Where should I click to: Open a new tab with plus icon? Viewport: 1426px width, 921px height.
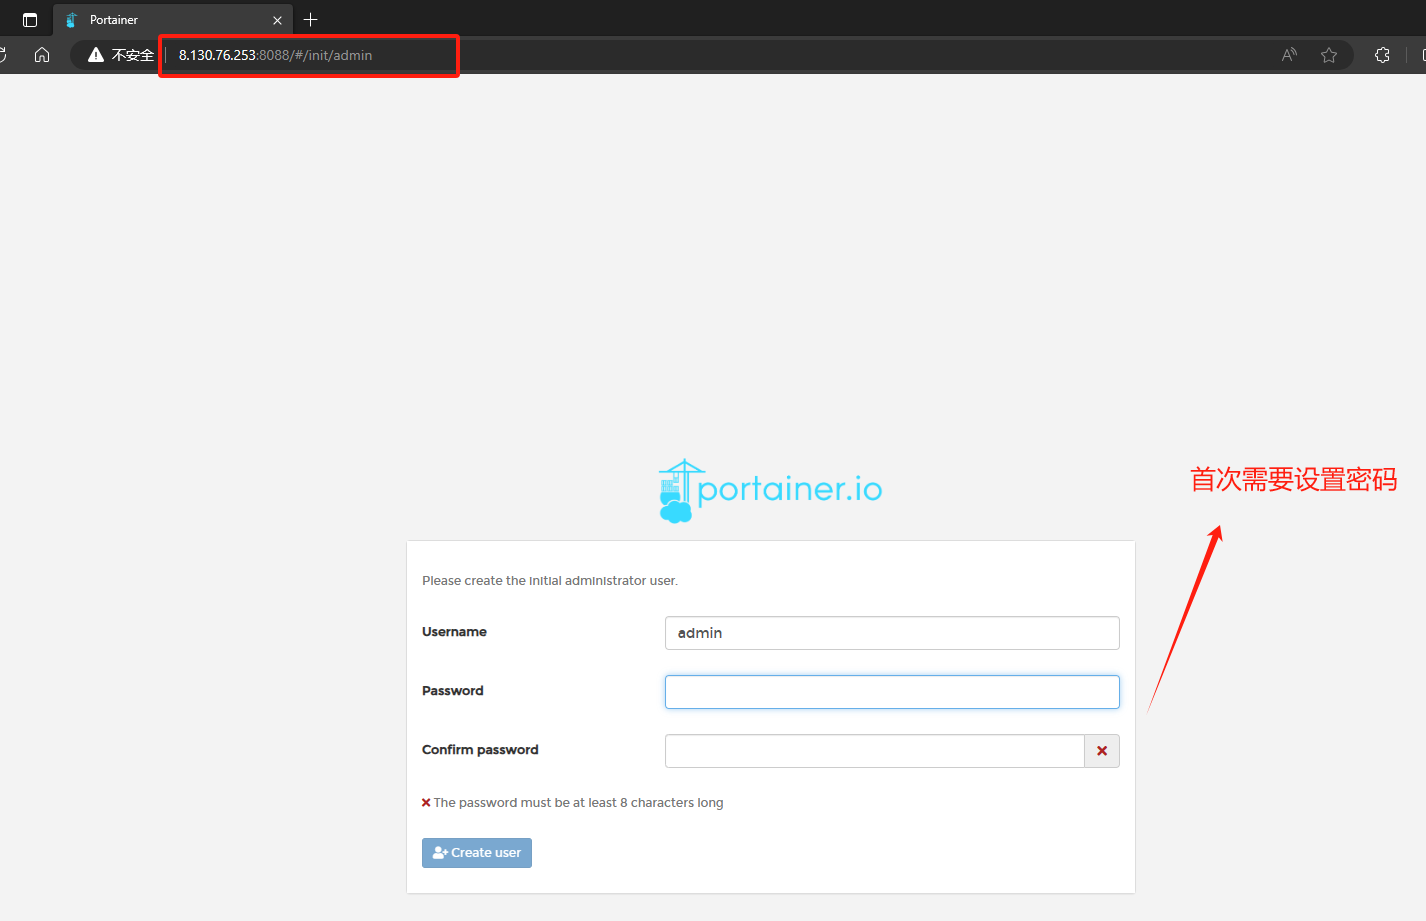click(x=310, y=19)
